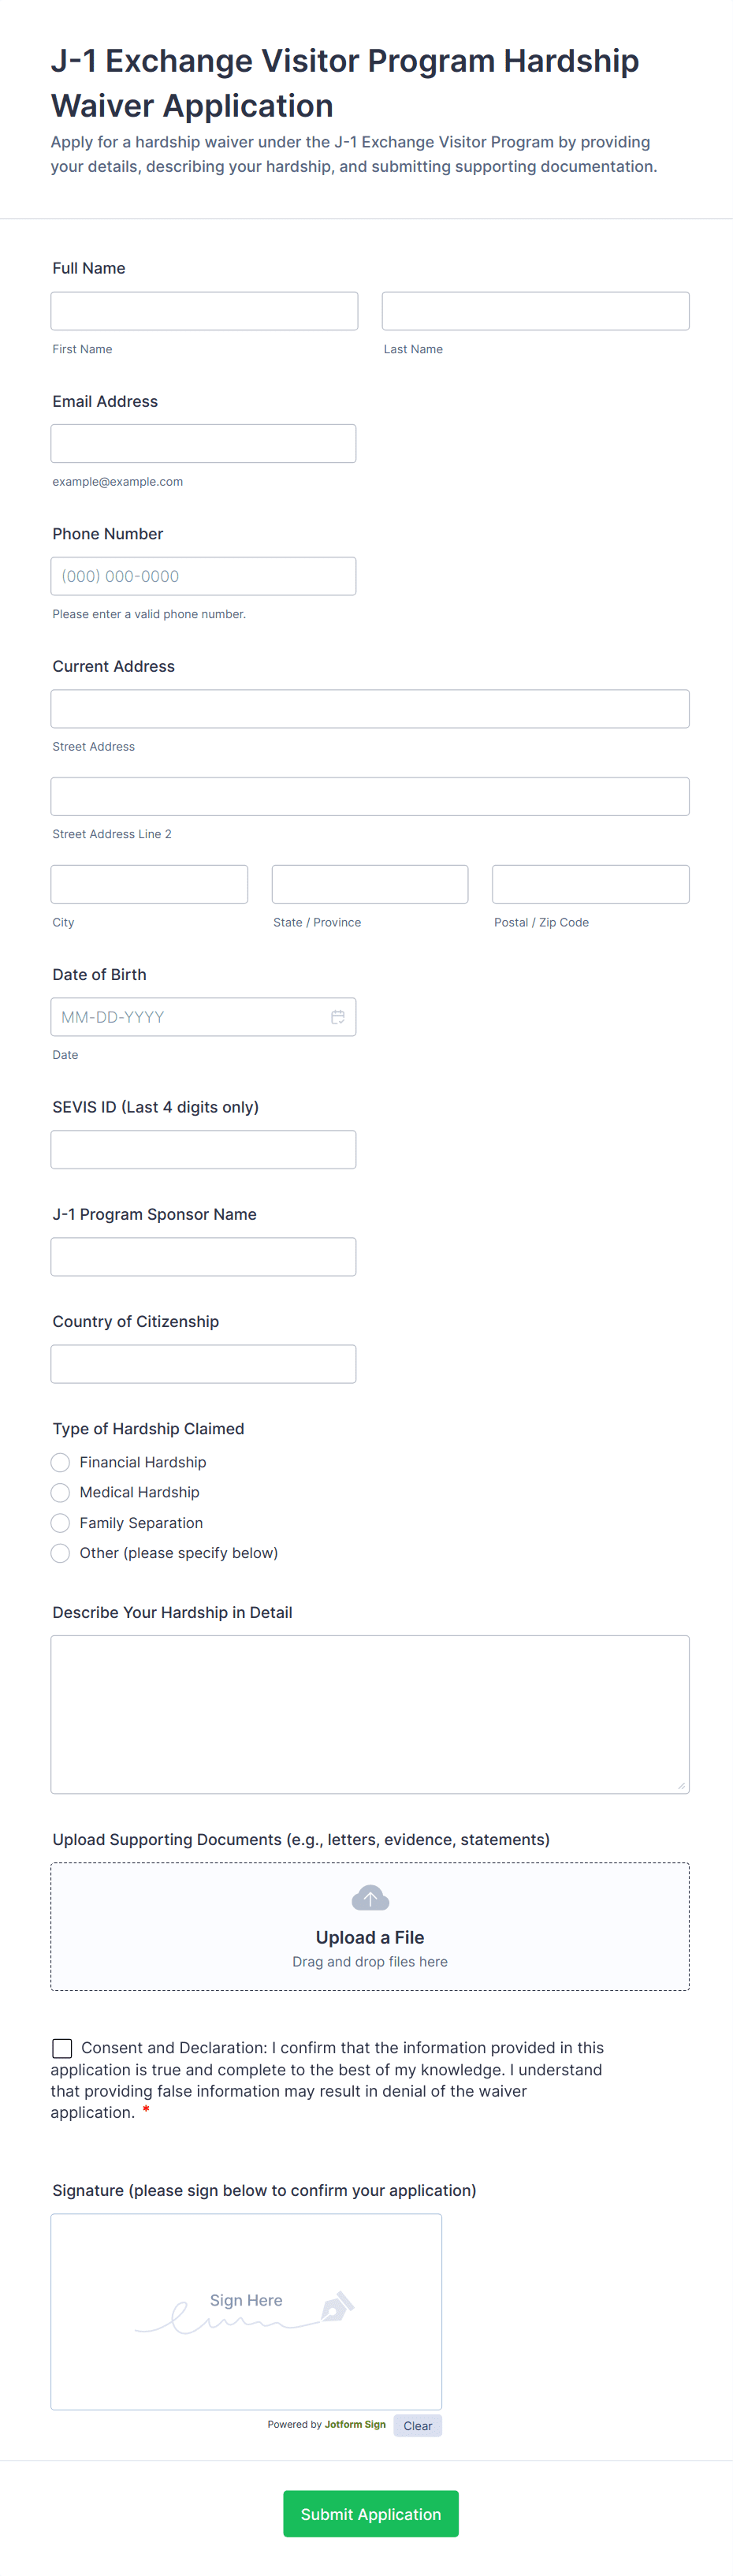Select Financial Hardship radio option
Image resolution: width=733 pixels, height=2576 pixels.
click(x=61, y=1462)
